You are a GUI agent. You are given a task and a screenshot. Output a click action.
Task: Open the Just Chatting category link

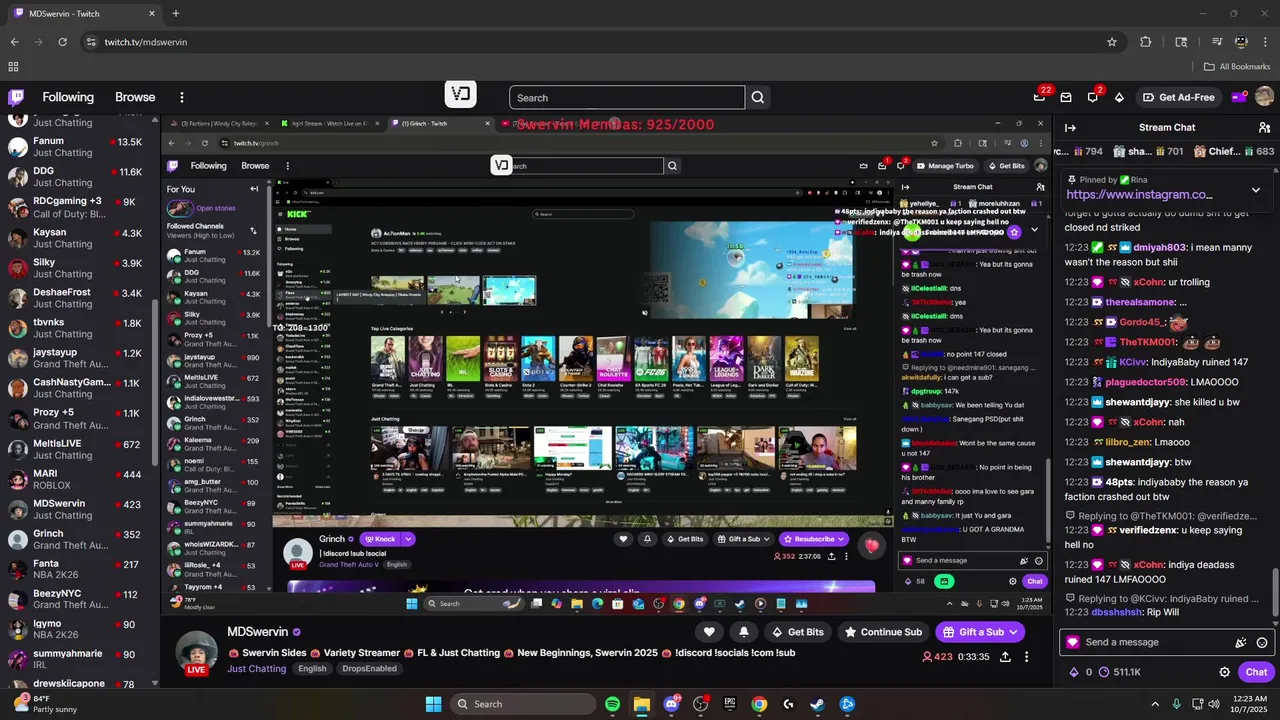click(256, 668)
